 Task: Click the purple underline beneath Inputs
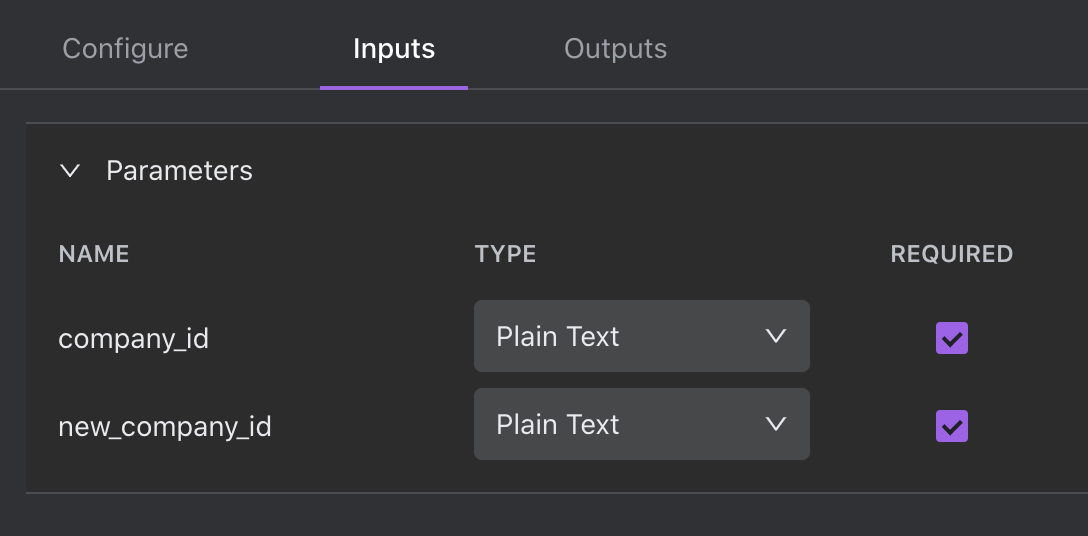click(x=394, y=87)
